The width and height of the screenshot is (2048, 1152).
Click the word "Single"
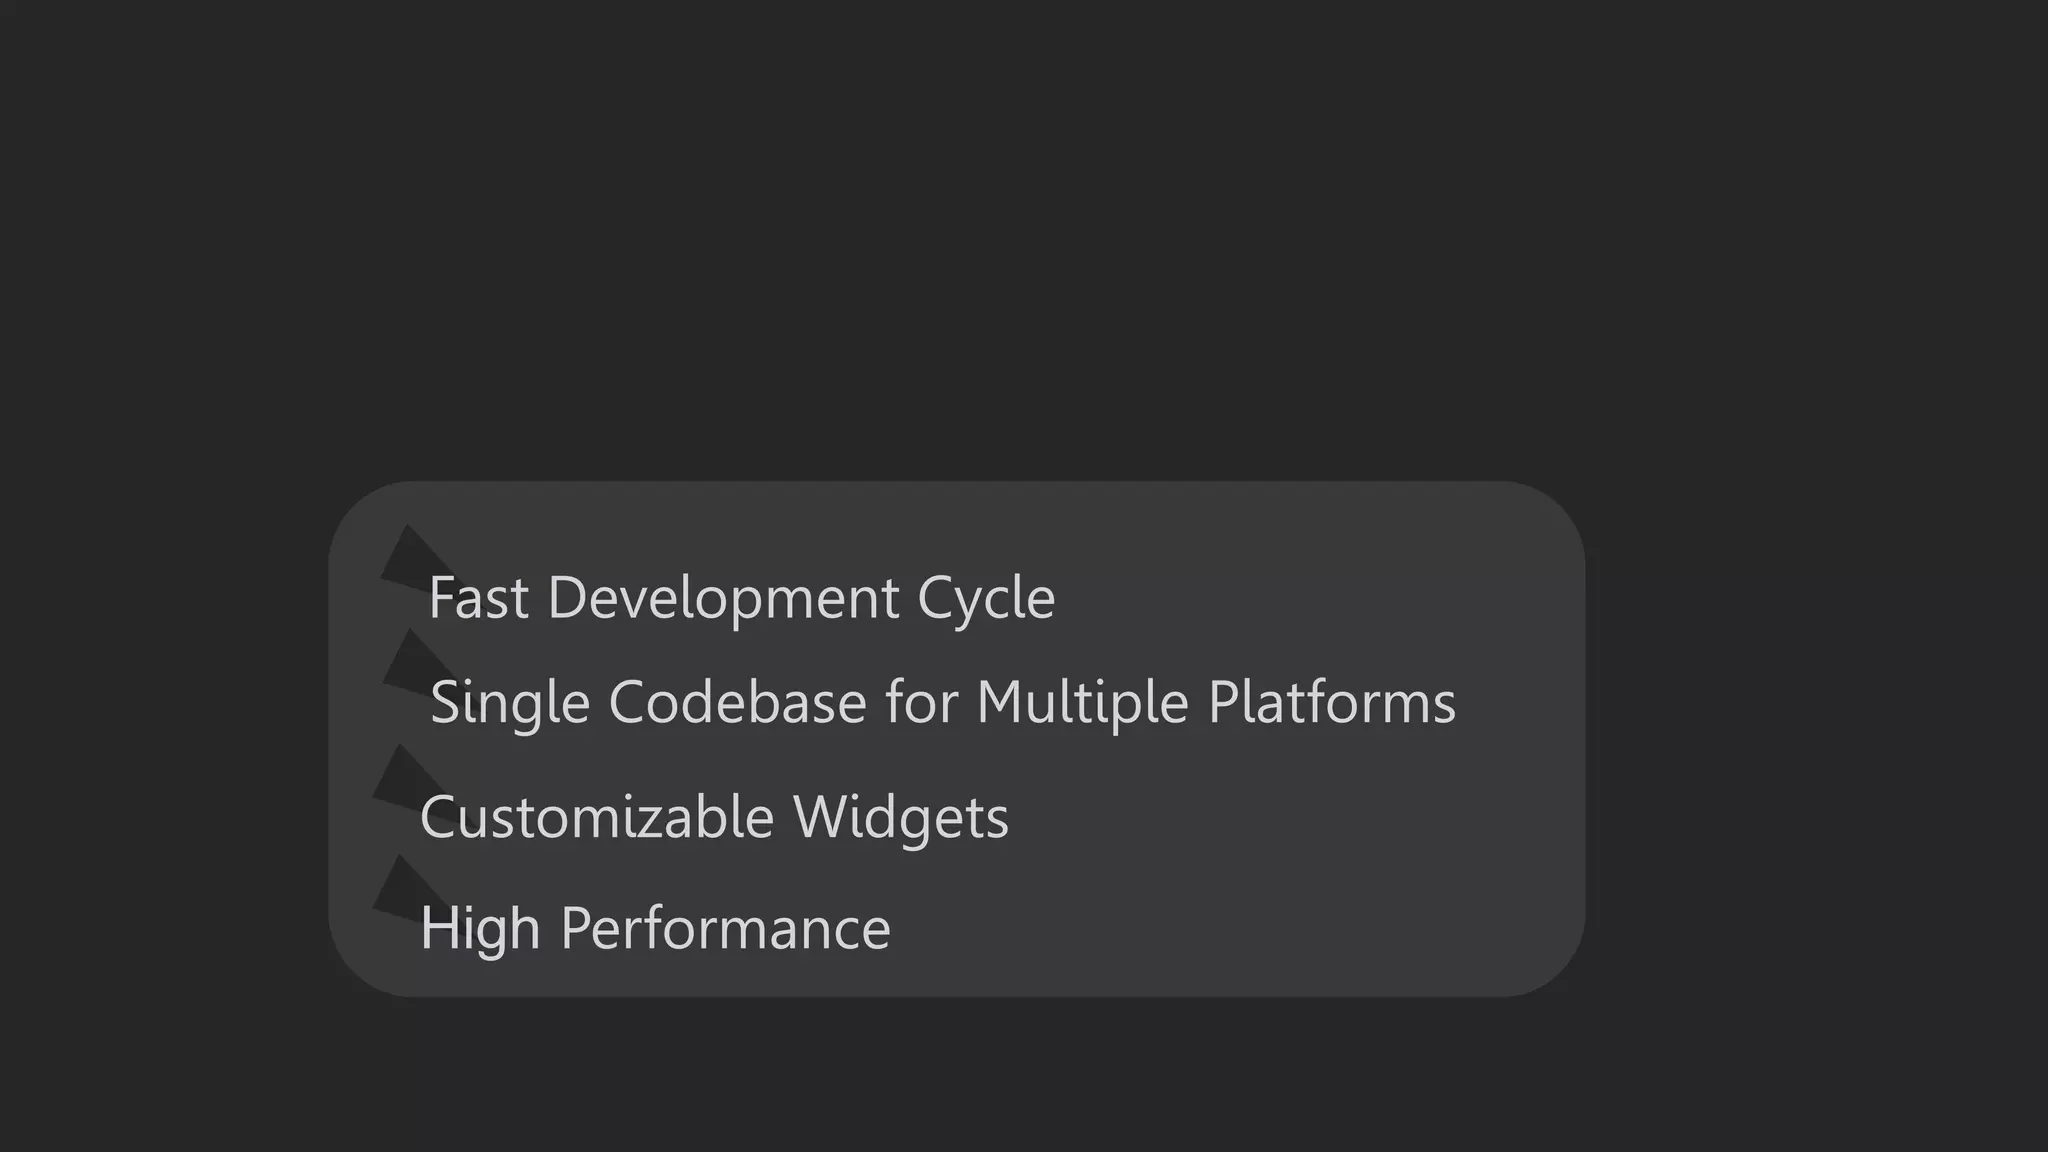click(510, 702)
